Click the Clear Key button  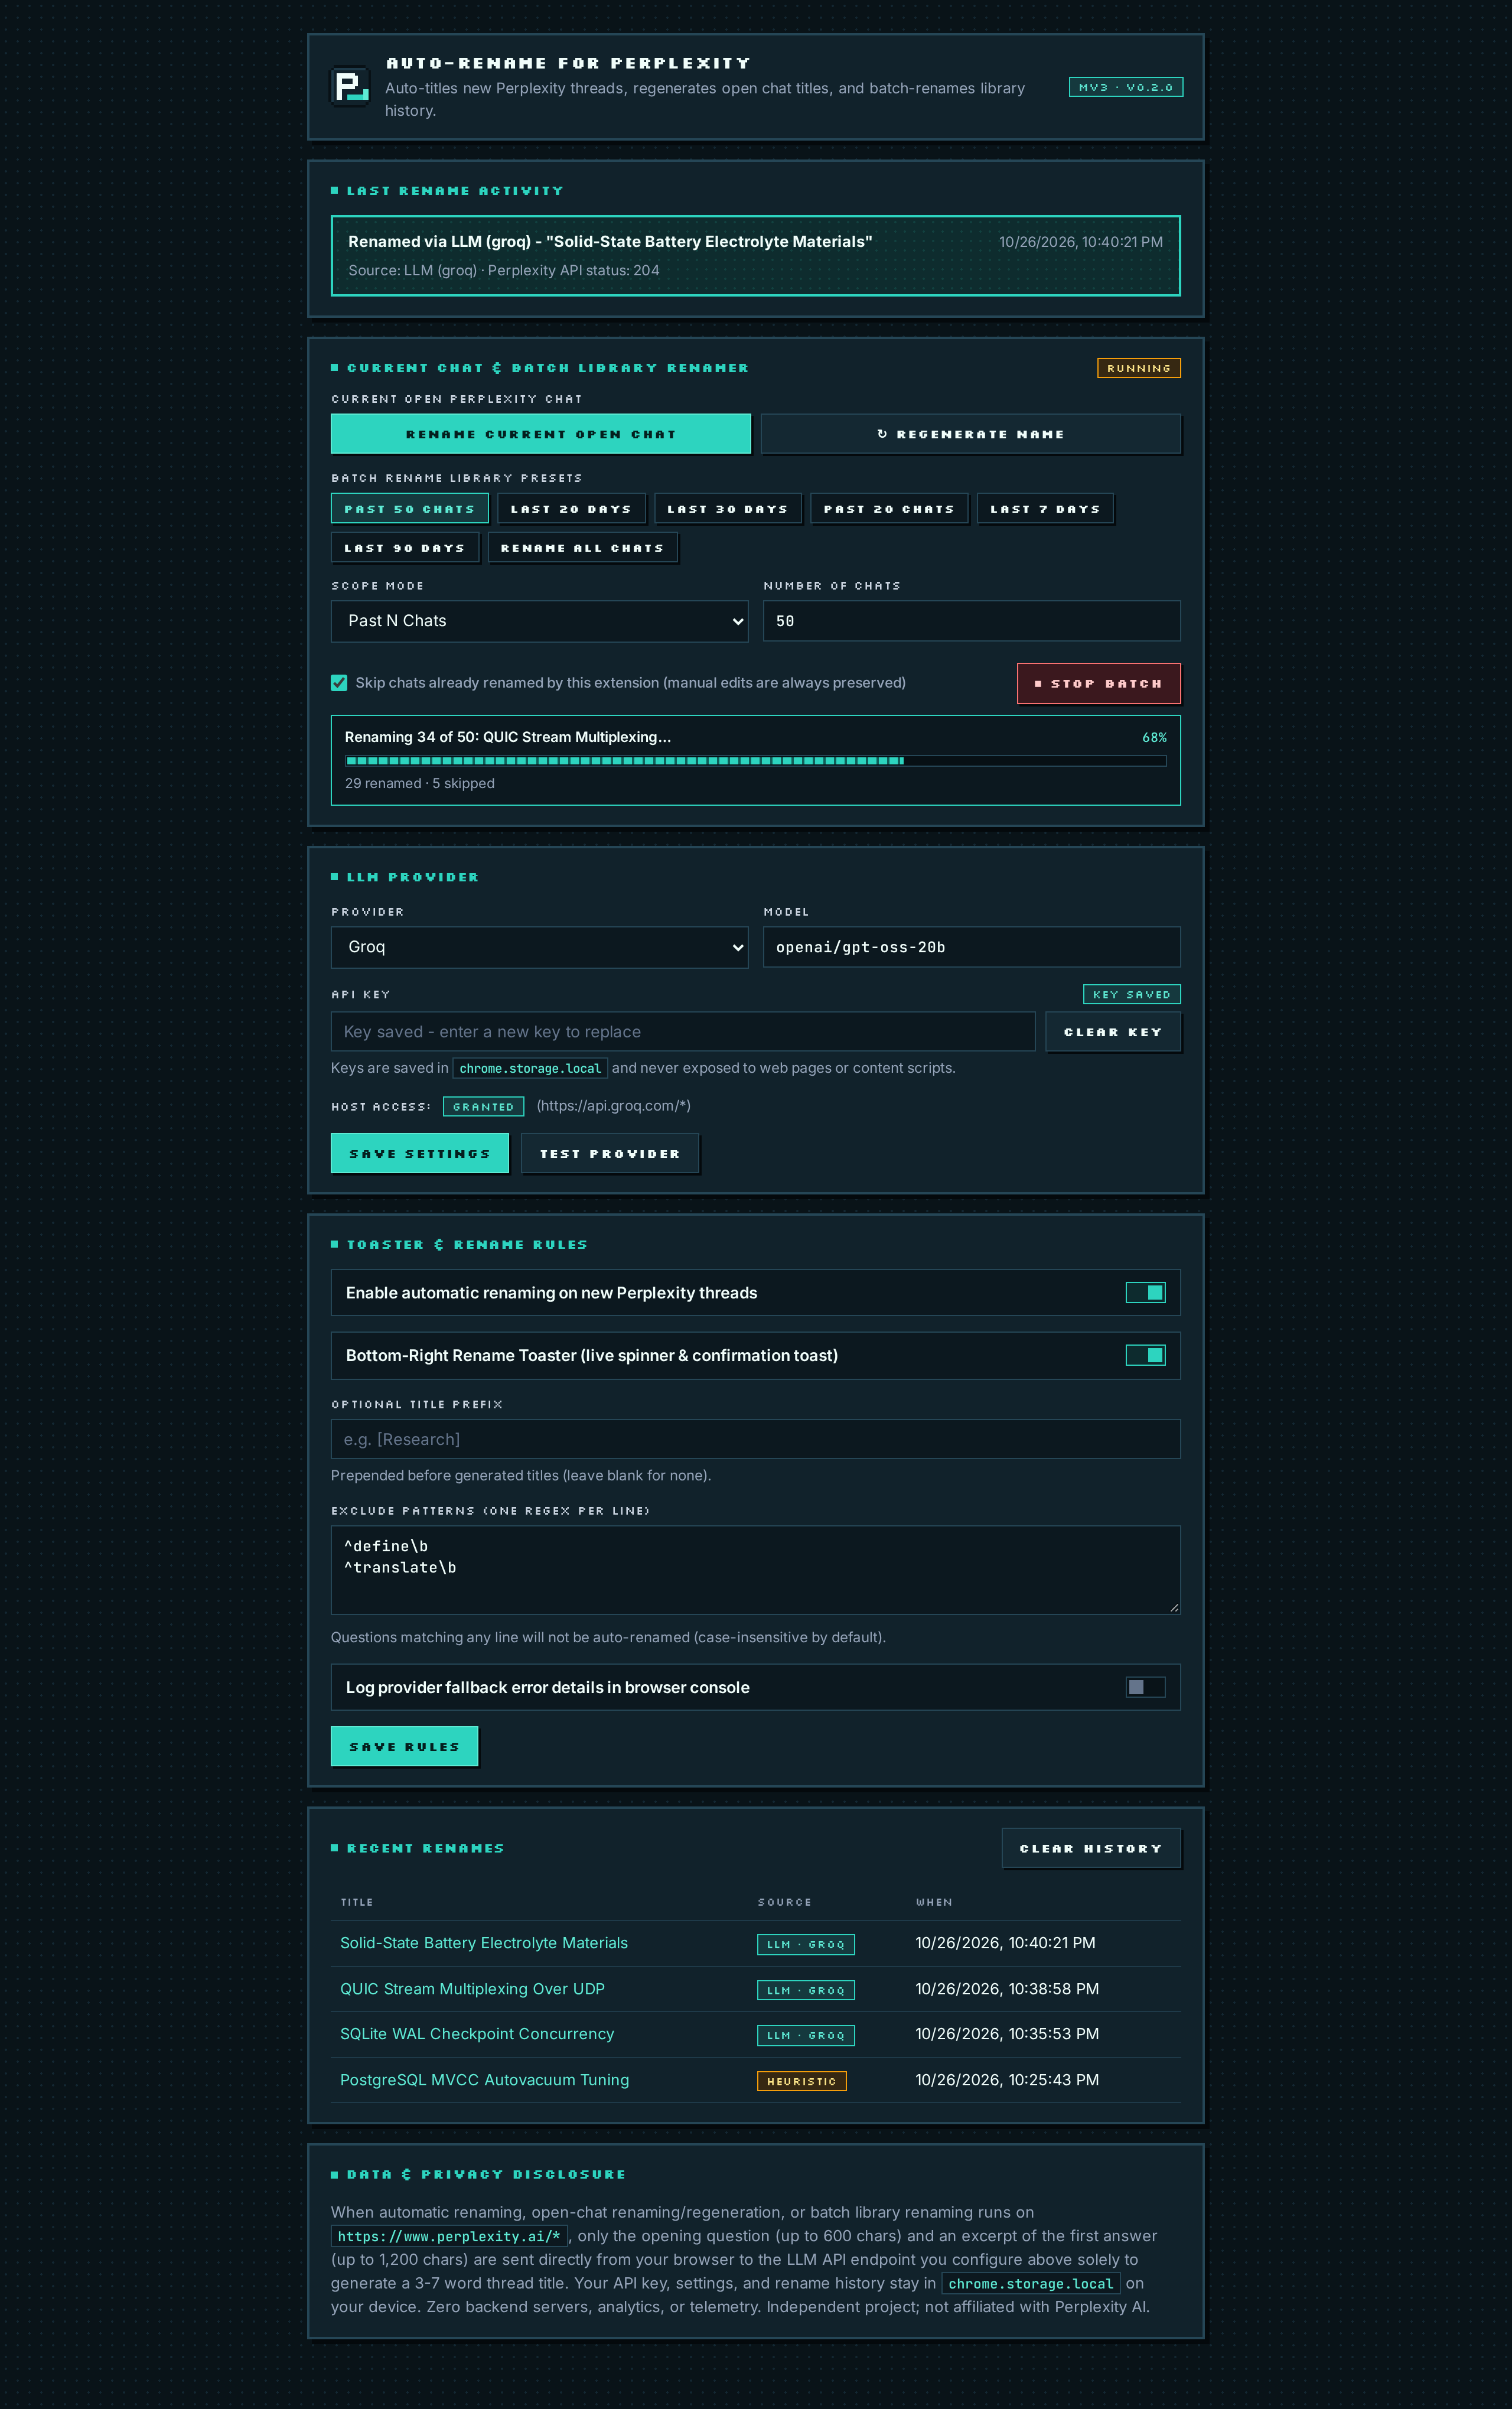coord(1112,1032)
